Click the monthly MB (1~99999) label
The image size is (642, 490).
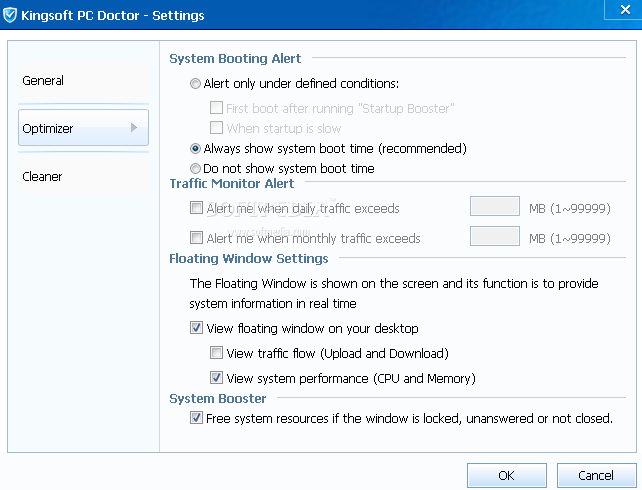coord(570,238)
